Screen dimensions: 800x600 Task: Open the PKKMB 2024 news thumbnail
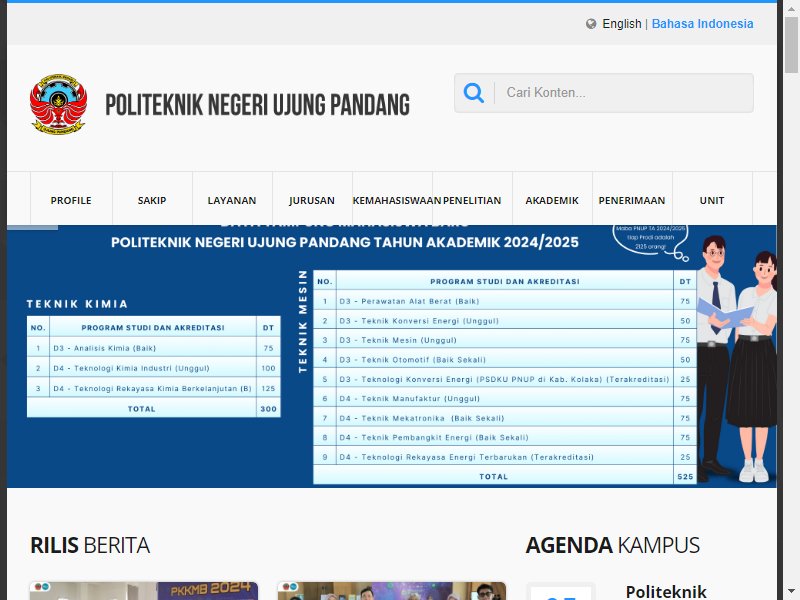pyautogui.click(x=144, y=591)
